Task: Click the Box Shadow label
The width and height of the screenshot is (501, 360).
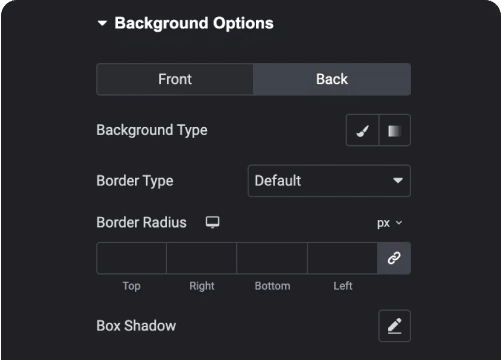Action: click(136, 326)
